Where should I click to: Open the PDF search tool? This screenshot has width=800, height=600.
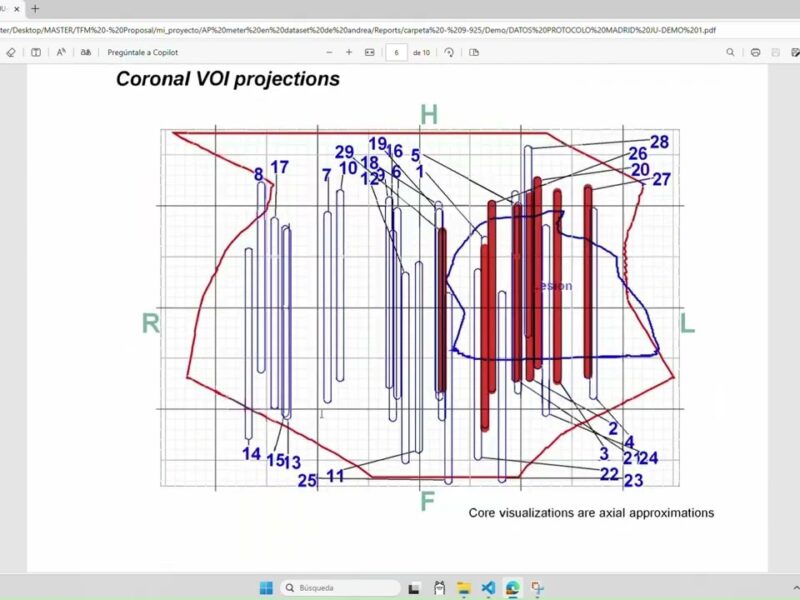(x=731, y=52)
